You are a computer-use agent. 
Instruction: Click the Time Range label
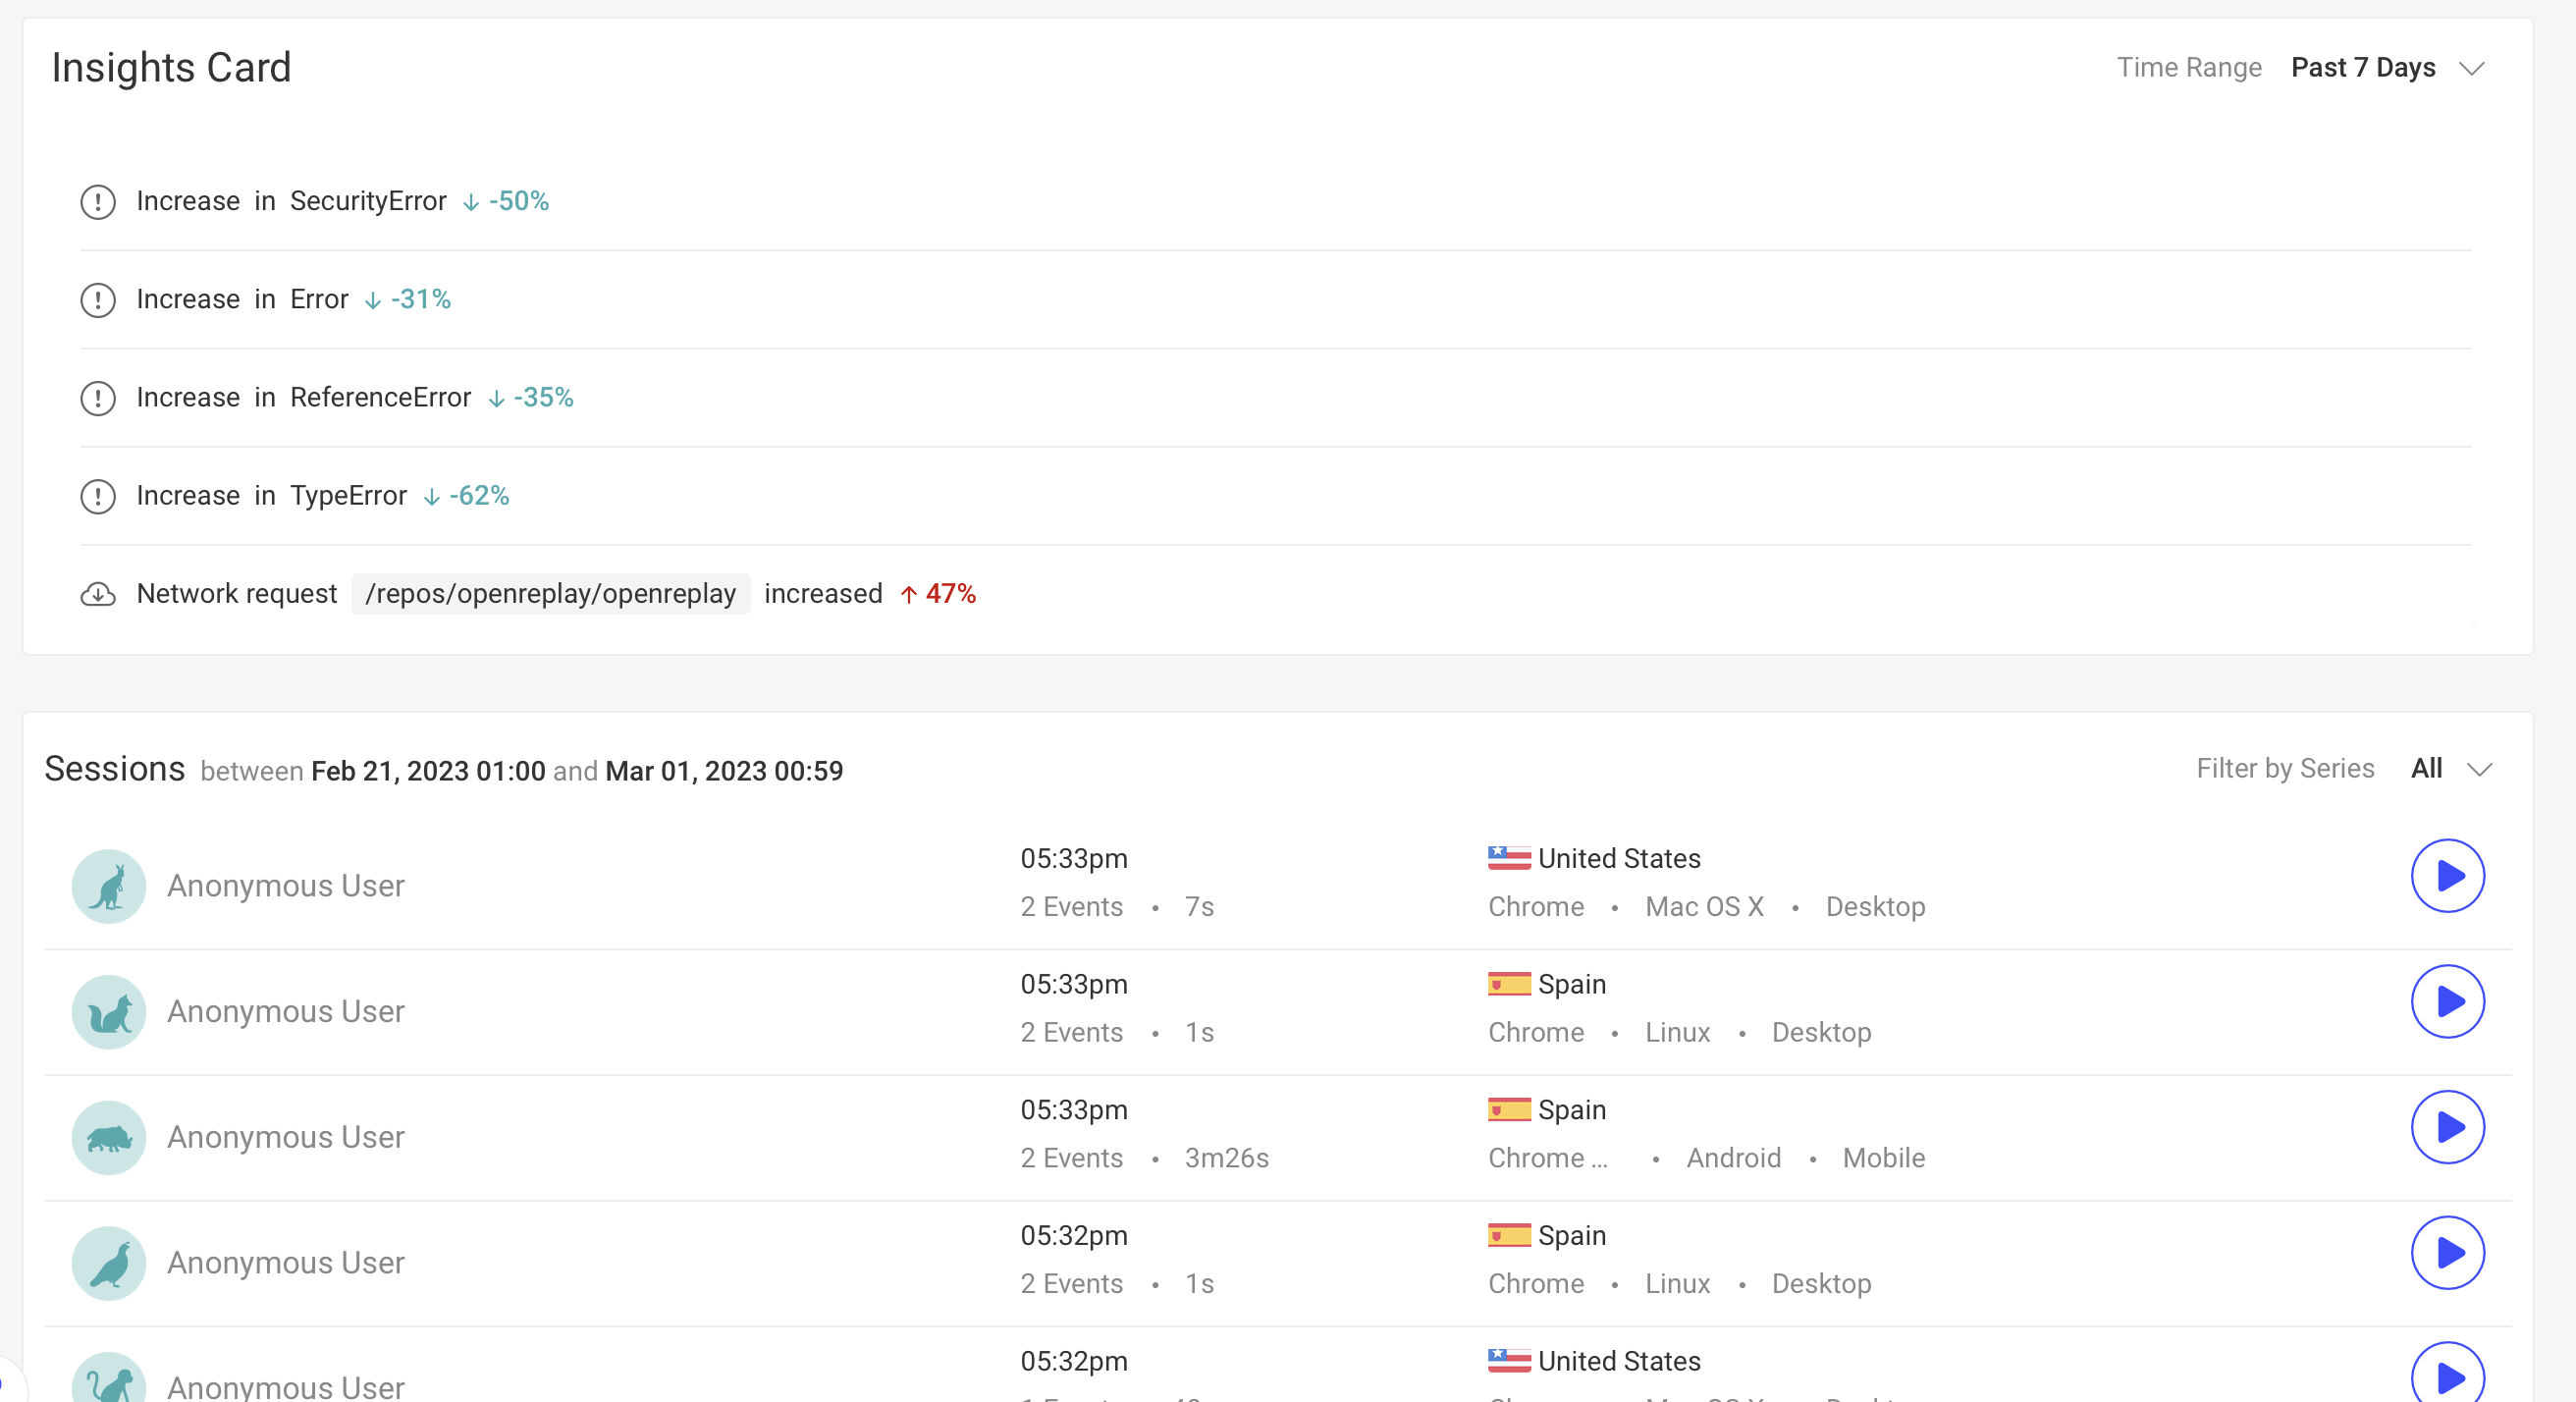pos(2188,68)
